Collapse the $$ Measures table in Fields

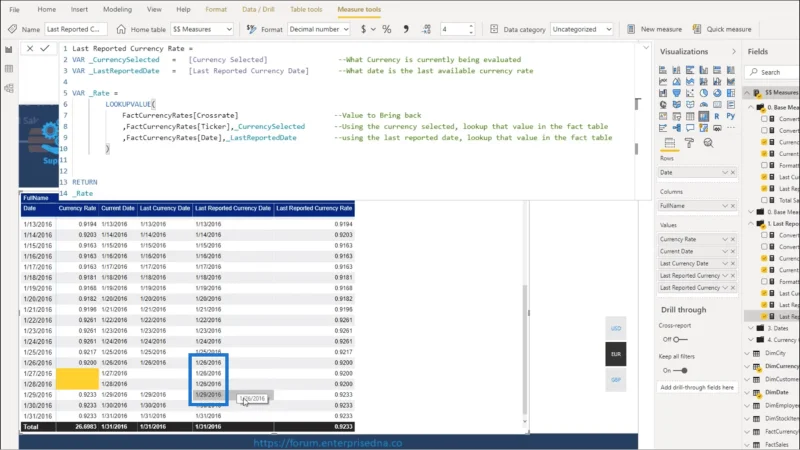pyautogui.click(x=747, y=93)
